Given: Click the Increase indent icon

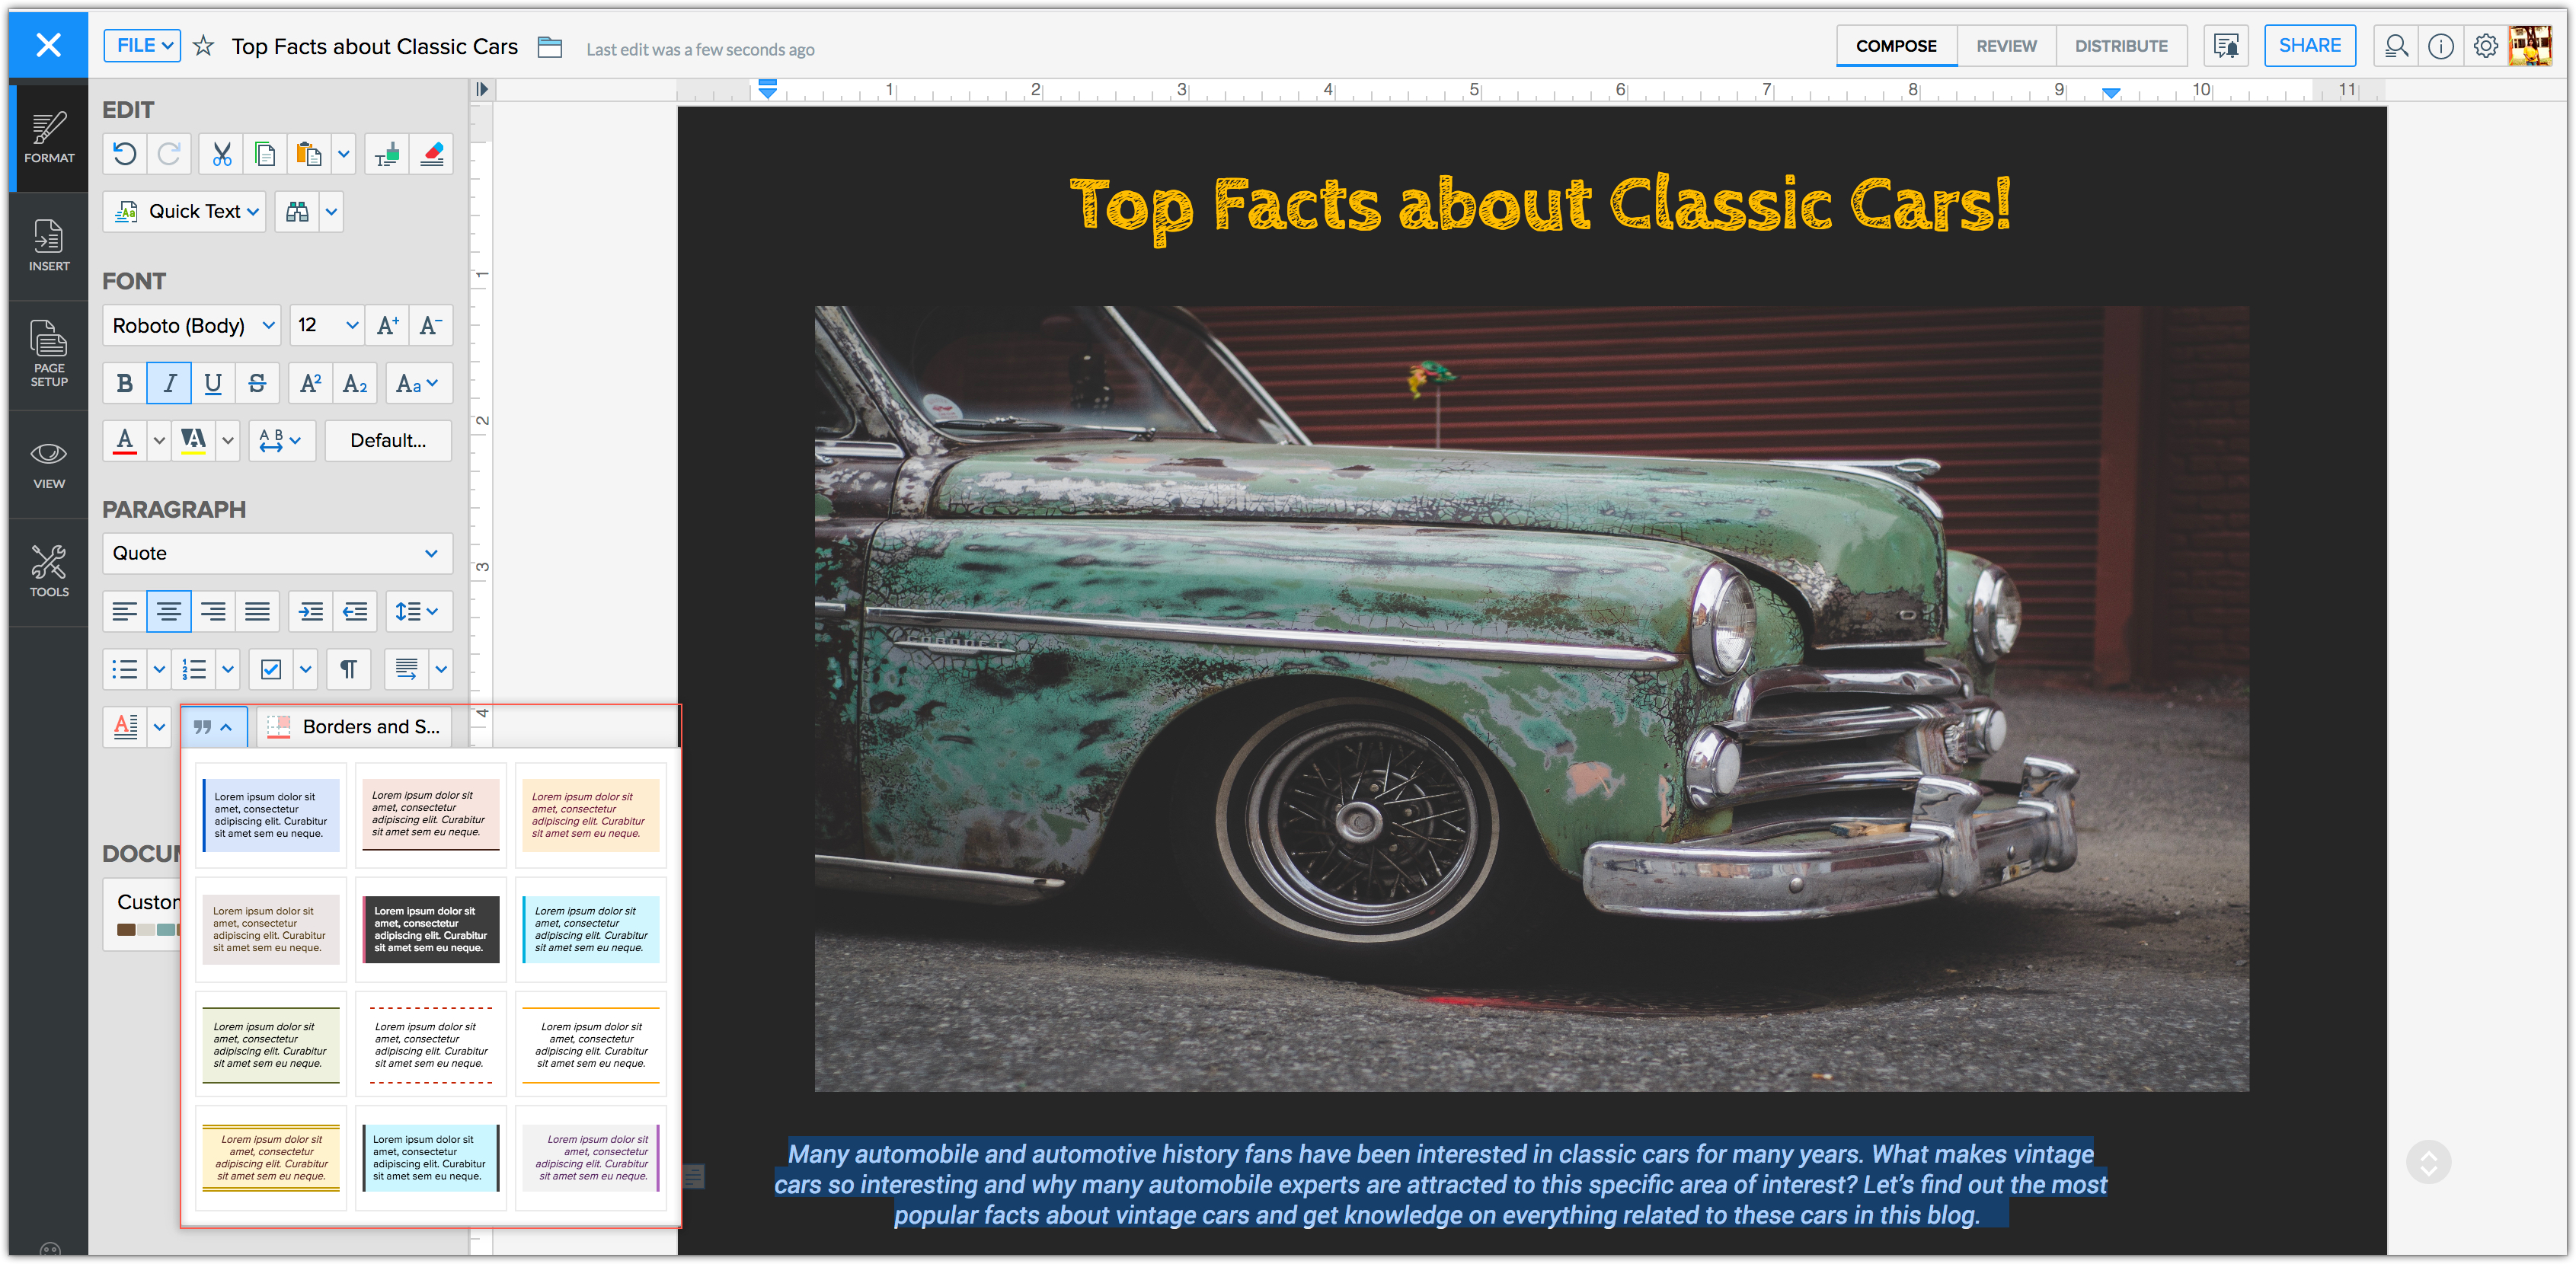Looking at the screenshot, I should tap(311, 611).
